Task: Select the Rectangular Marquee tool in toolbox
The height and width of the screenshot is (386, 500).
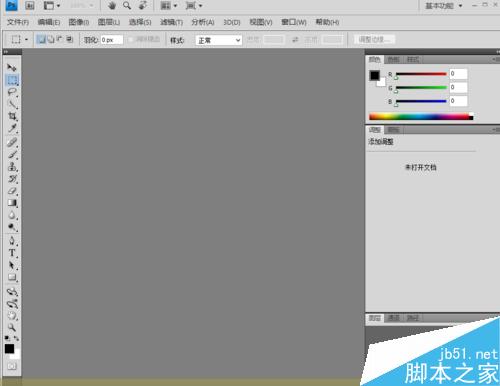Action: 12,80
